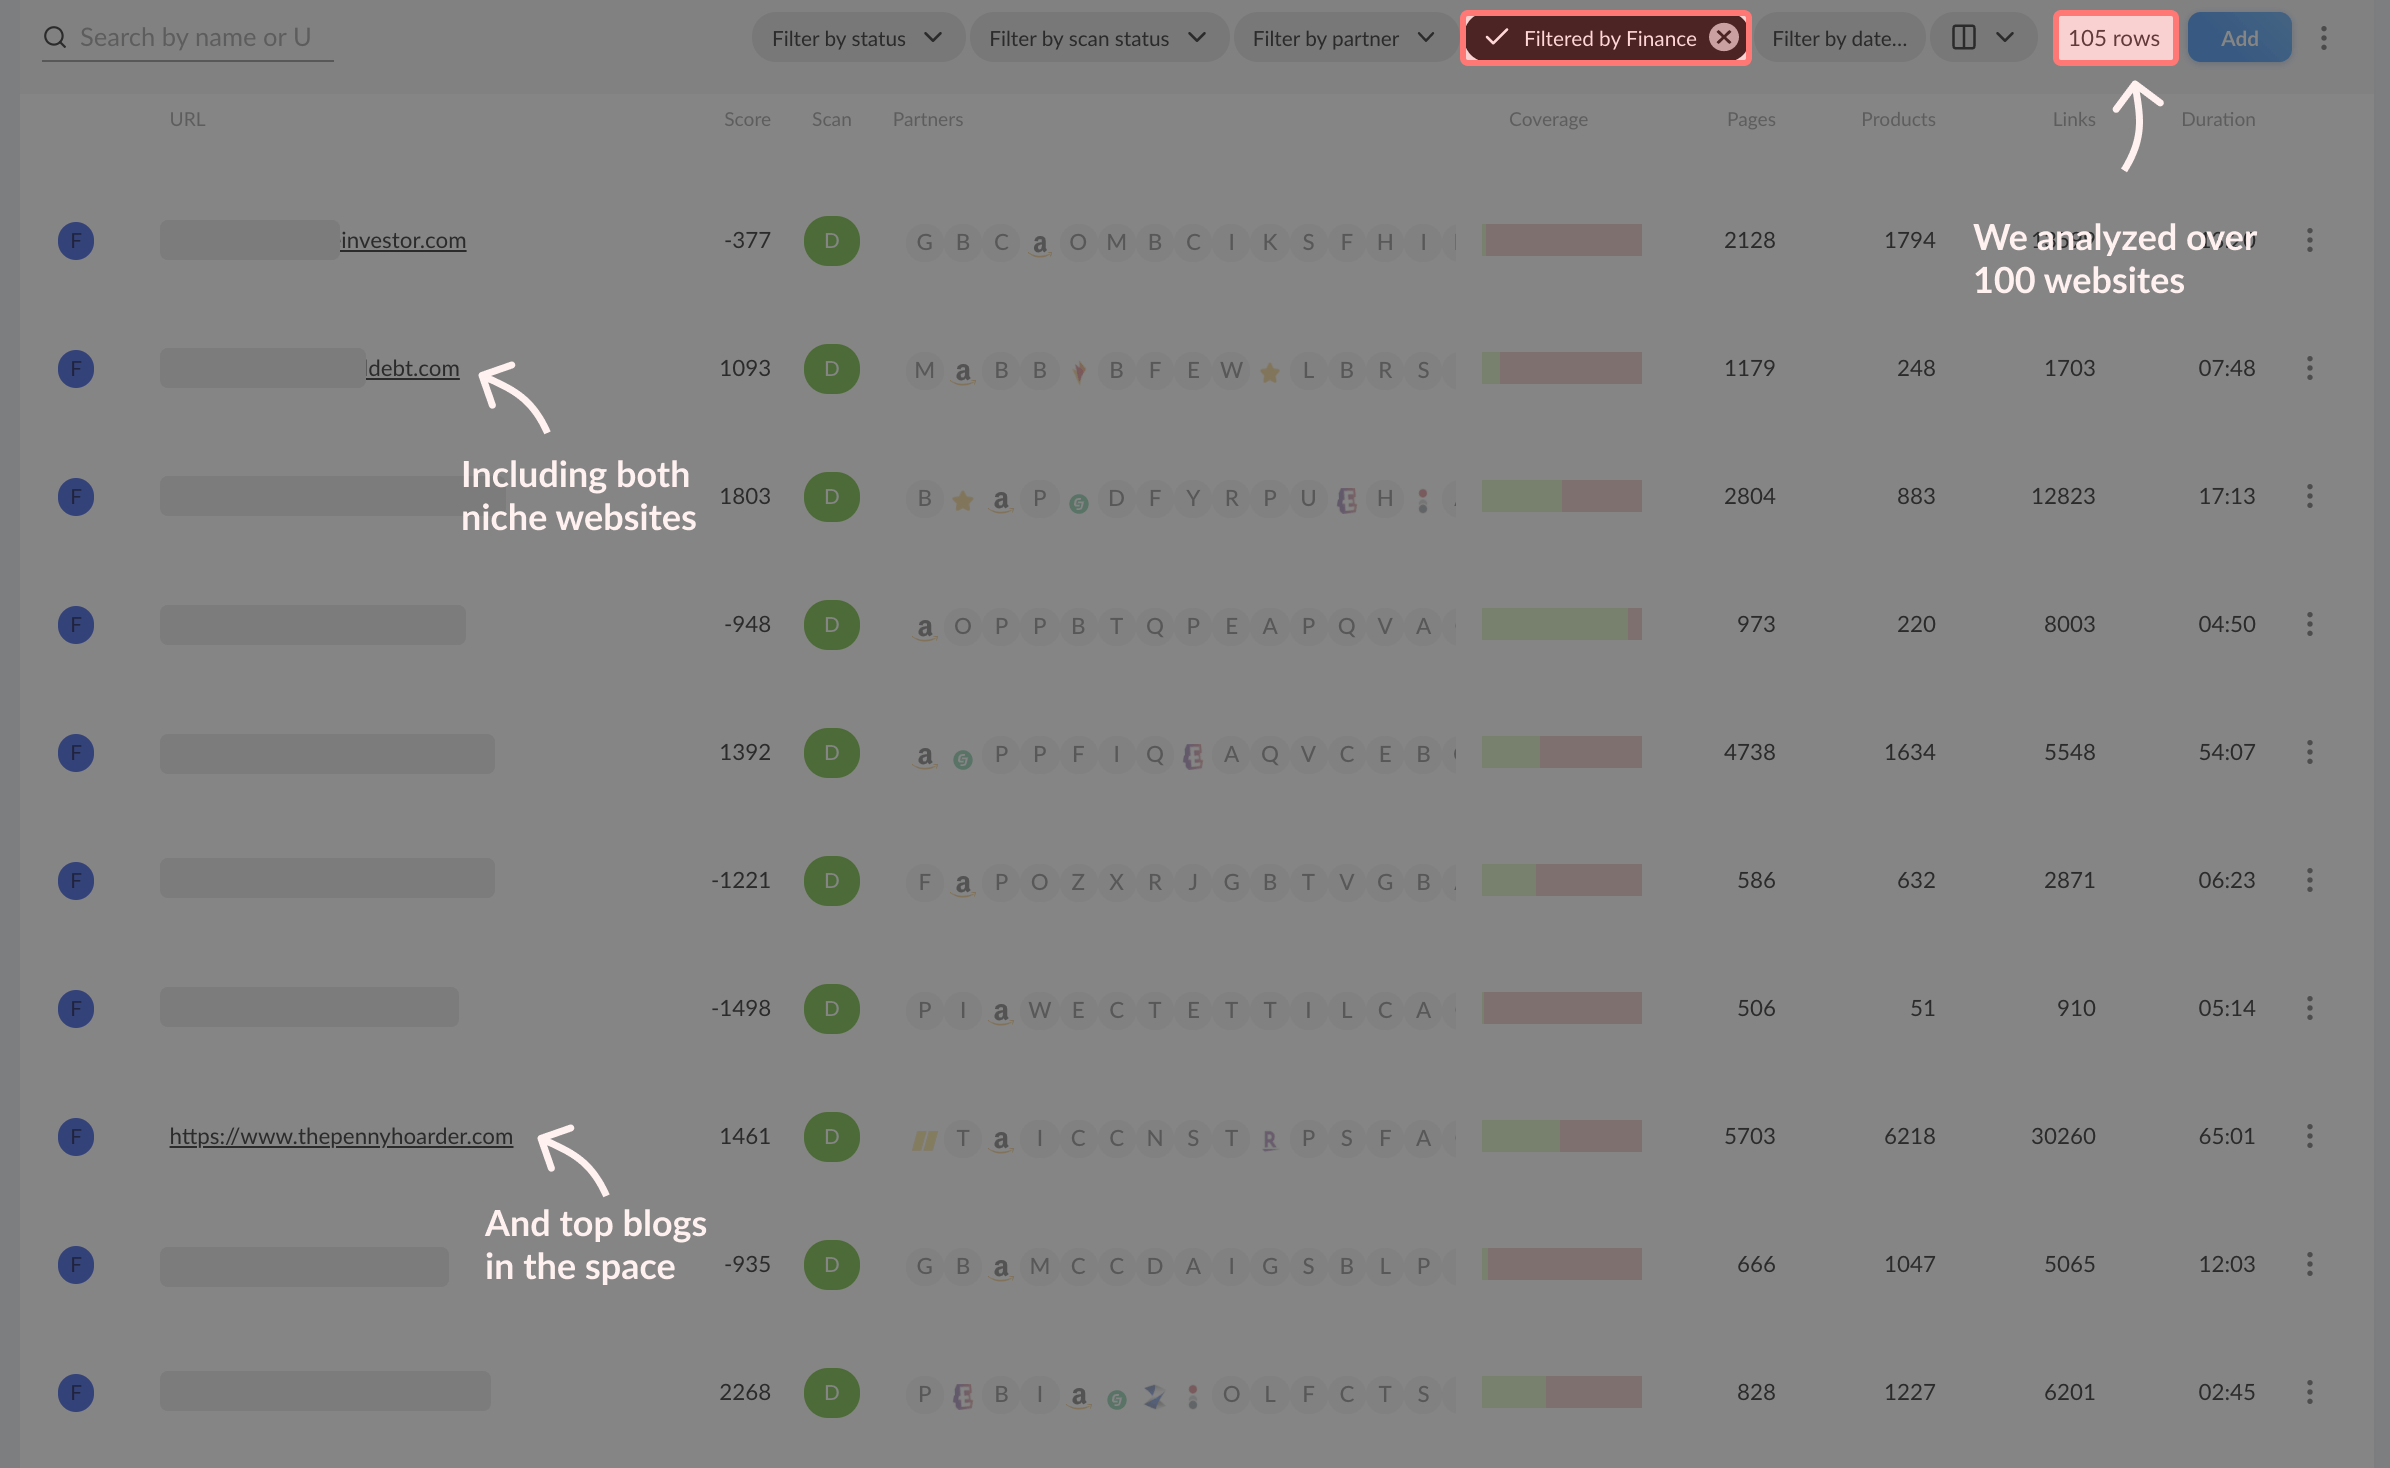Click the https://www.thepennyhoarder.com link
The width and height of the screenshot is (2390, 1468).
click(341, 1133)
